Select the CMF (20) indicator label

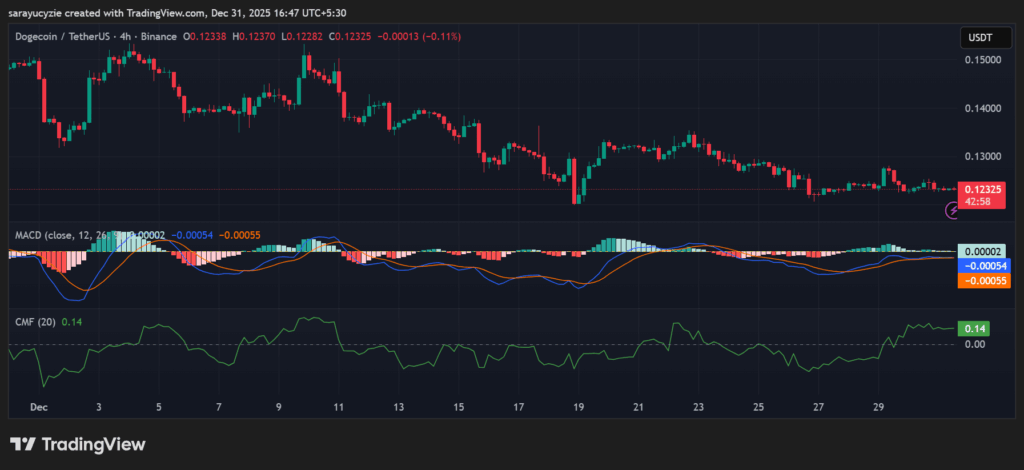(34, 321)
